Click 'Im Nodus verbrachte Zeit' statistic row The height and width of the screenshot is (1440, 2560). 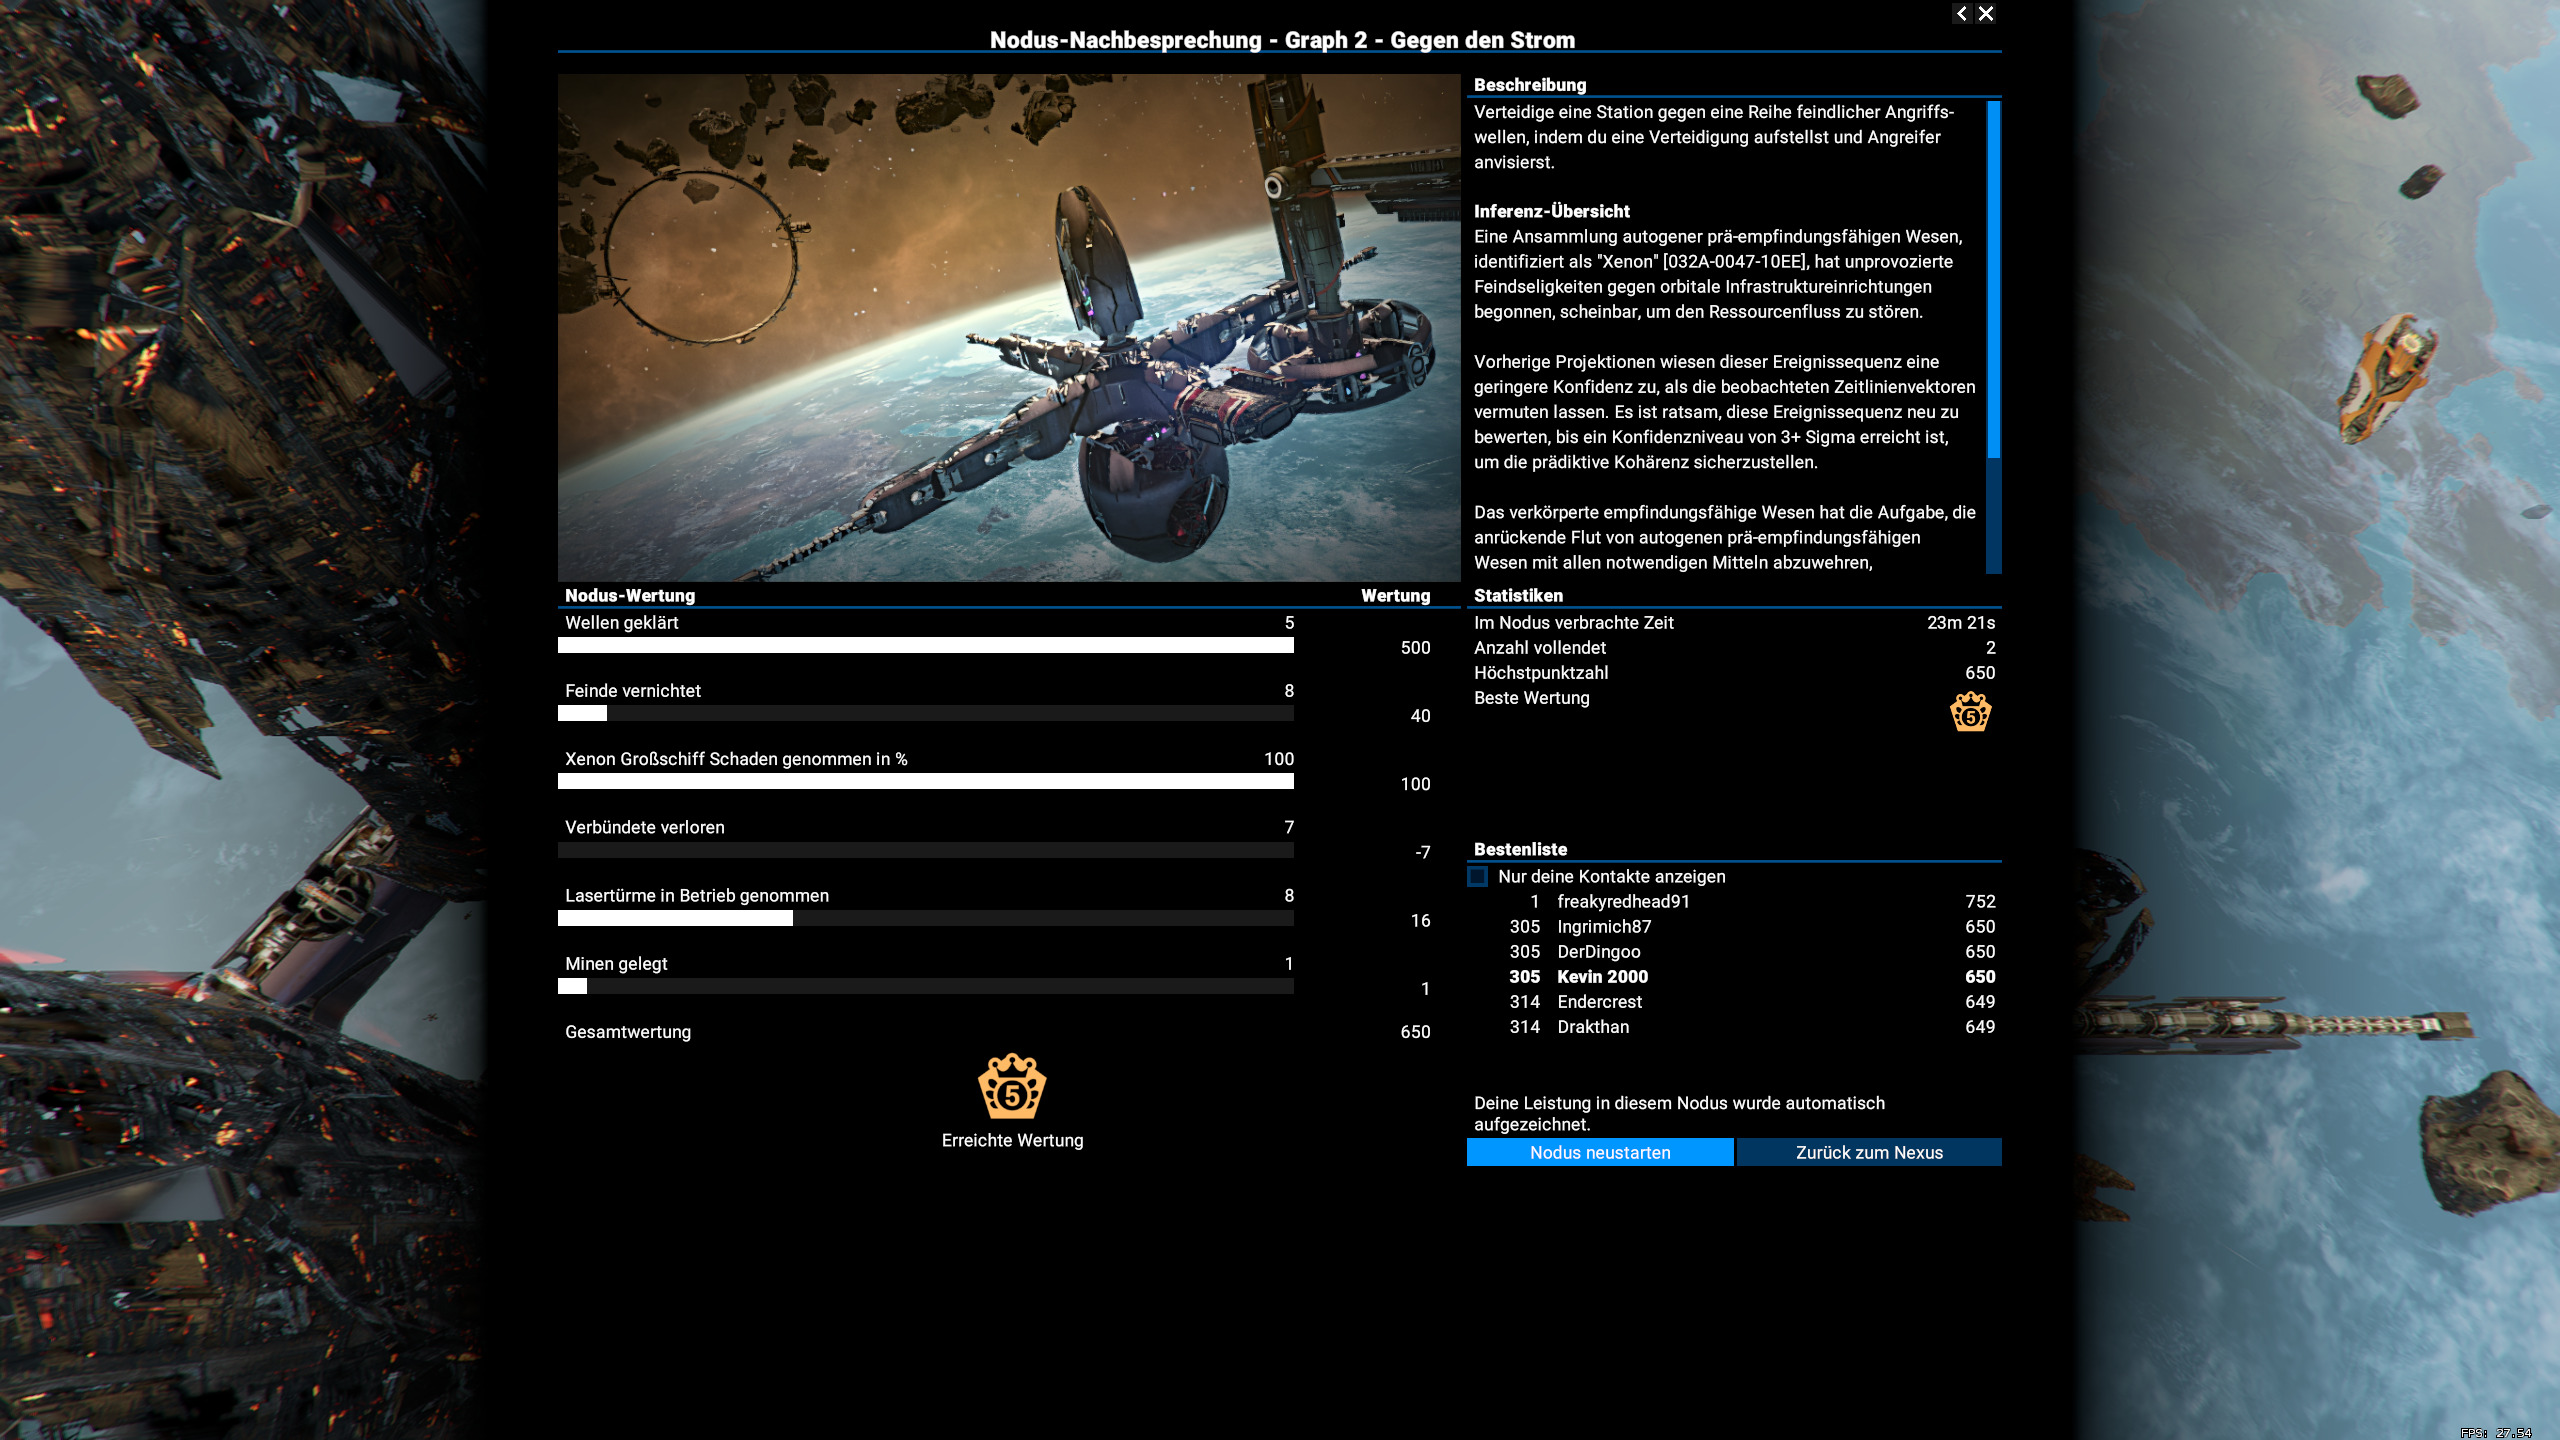[1734, 623]
